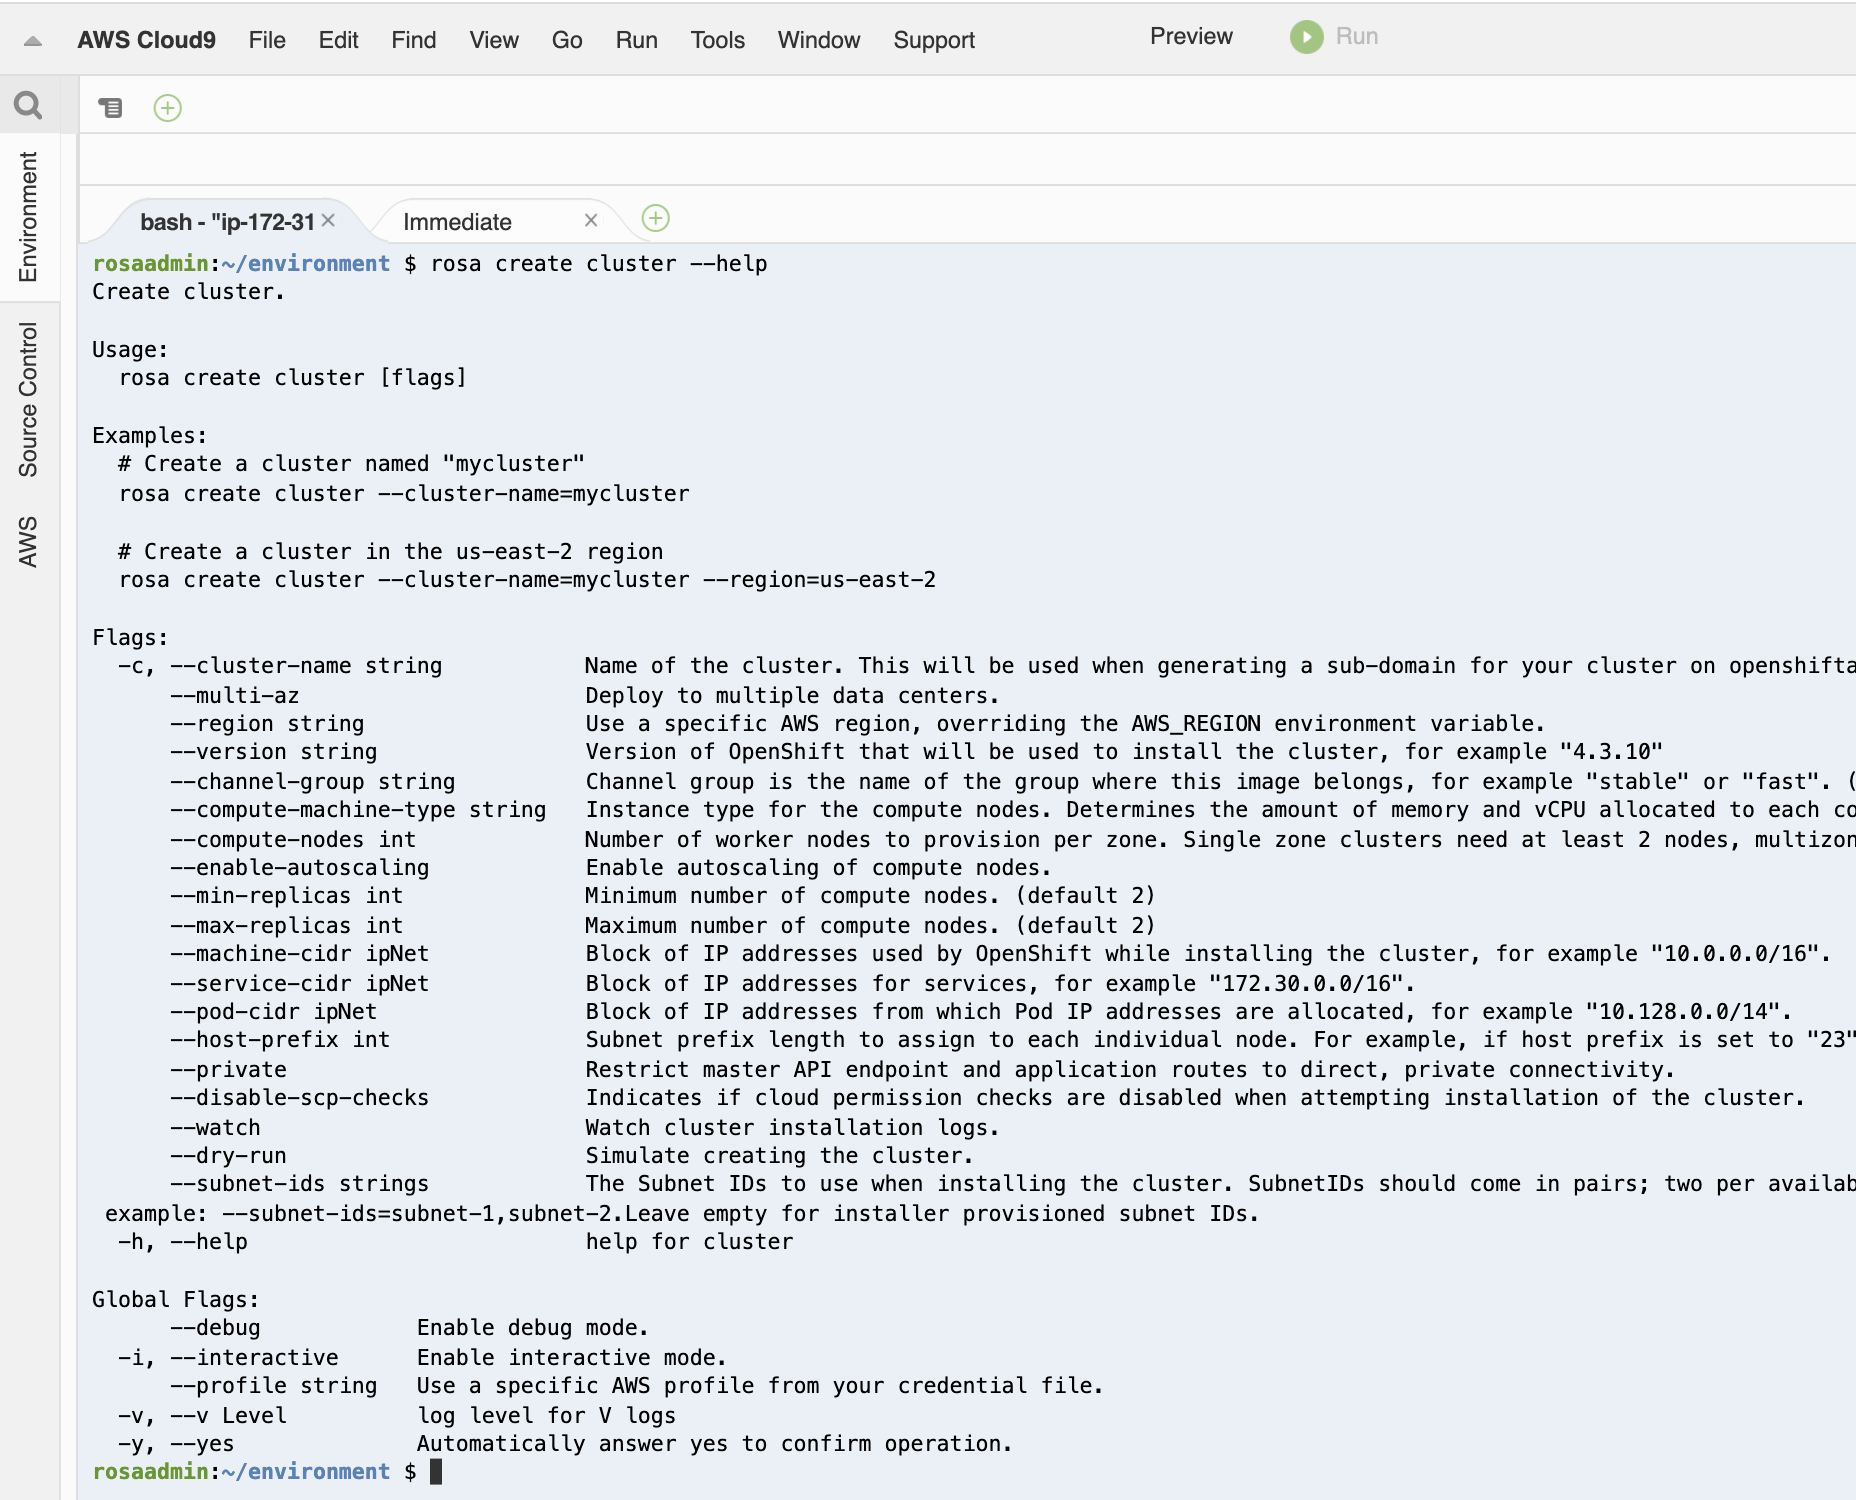Click the "--watch" flag text
The image size is (1856, 1500).
(215, 1128)
